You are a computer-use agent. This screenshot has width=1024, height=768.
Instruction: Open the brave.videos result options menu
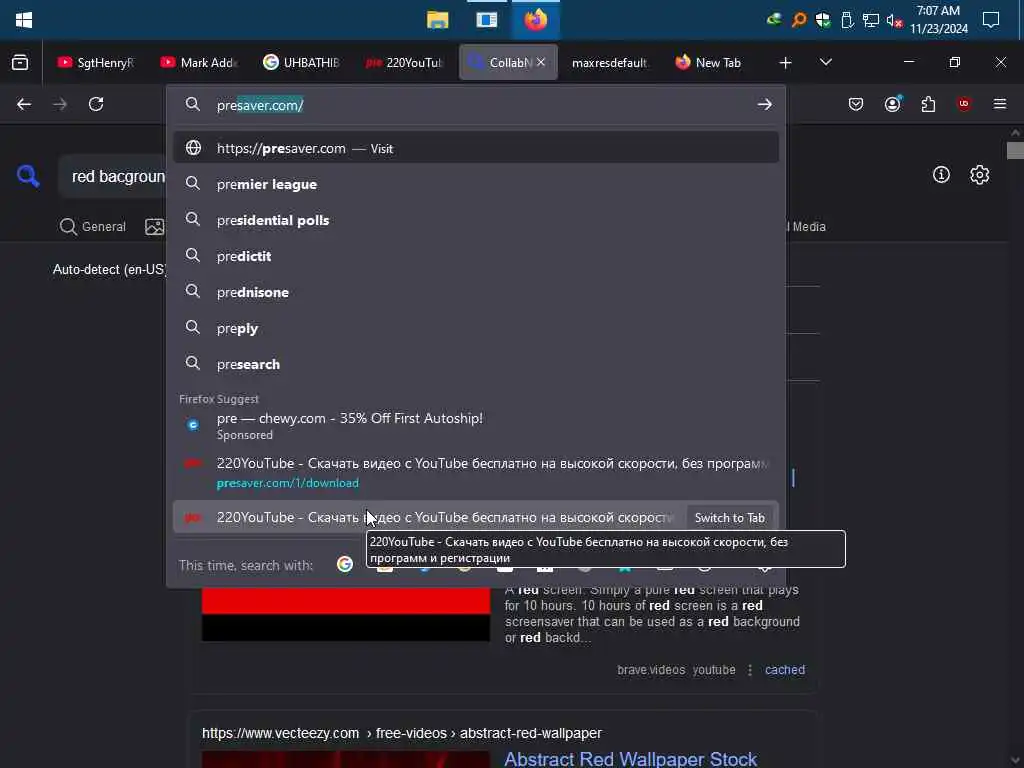click(x=750, y=669)
